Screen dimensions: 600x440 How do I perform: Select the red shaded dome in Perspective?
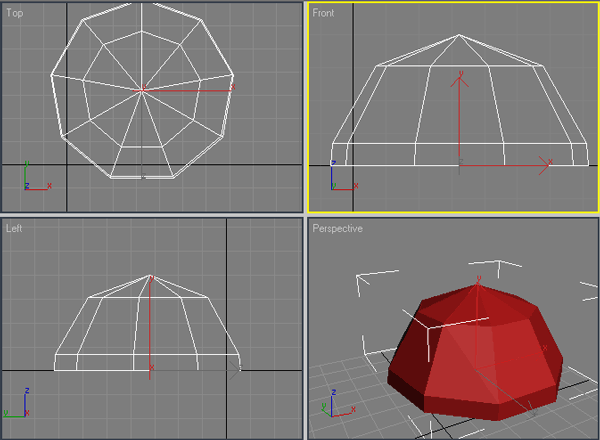[474, 352]
